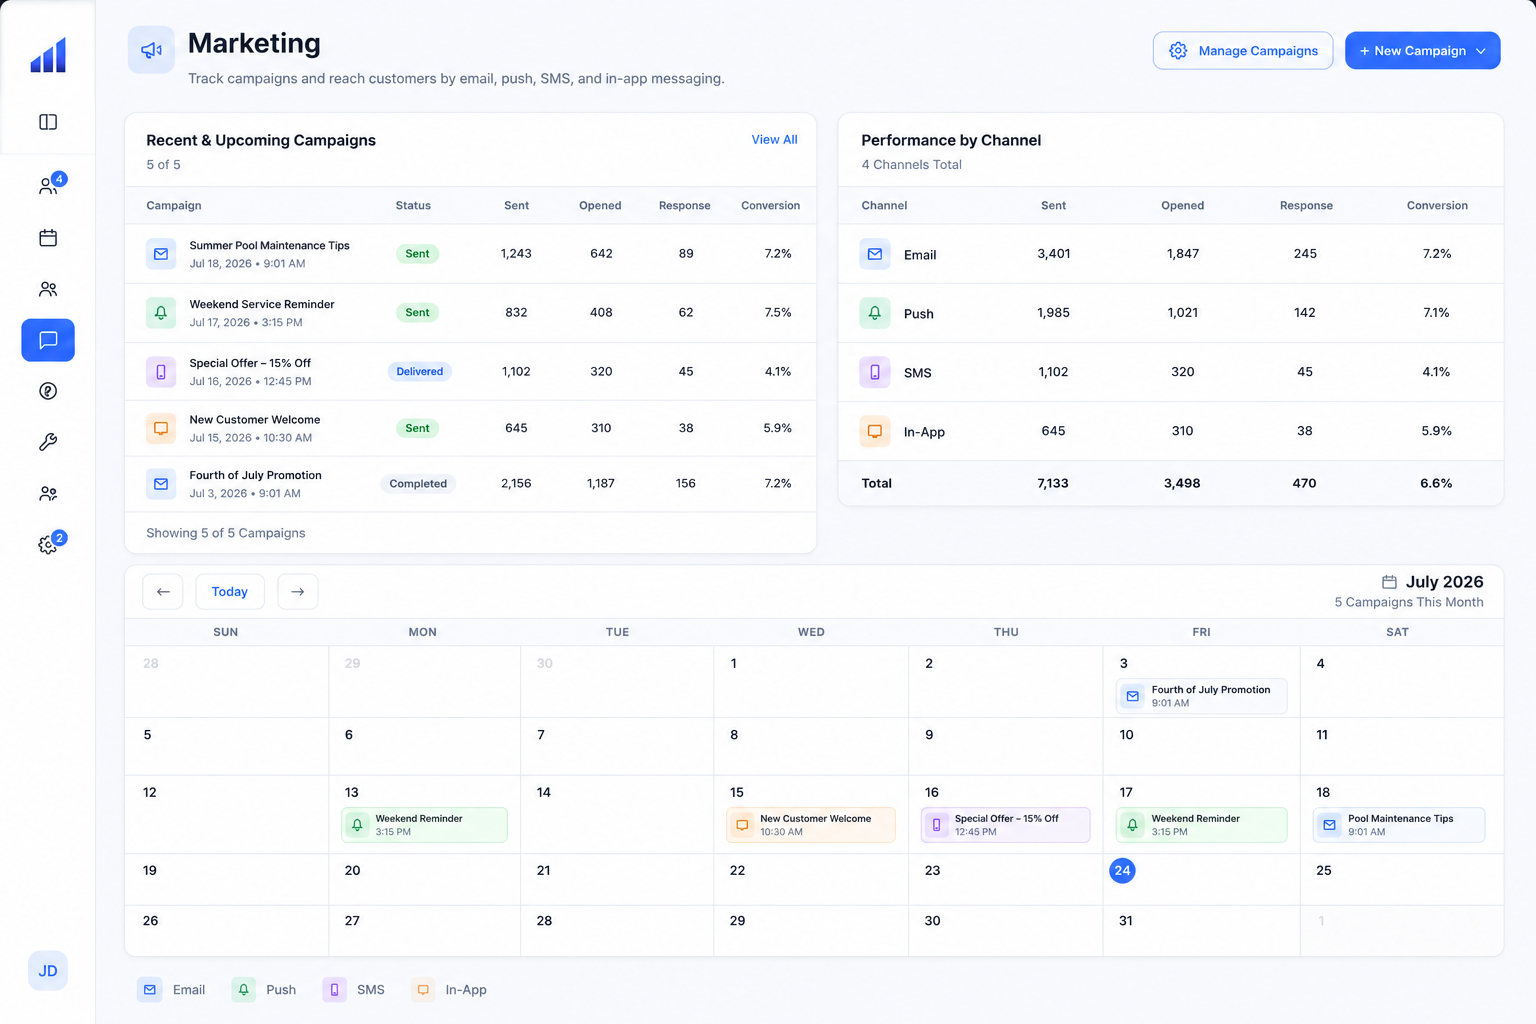Go to previous month with left arrow
This screenshot has height=1024, width=1536.
(x=163, y=592)
